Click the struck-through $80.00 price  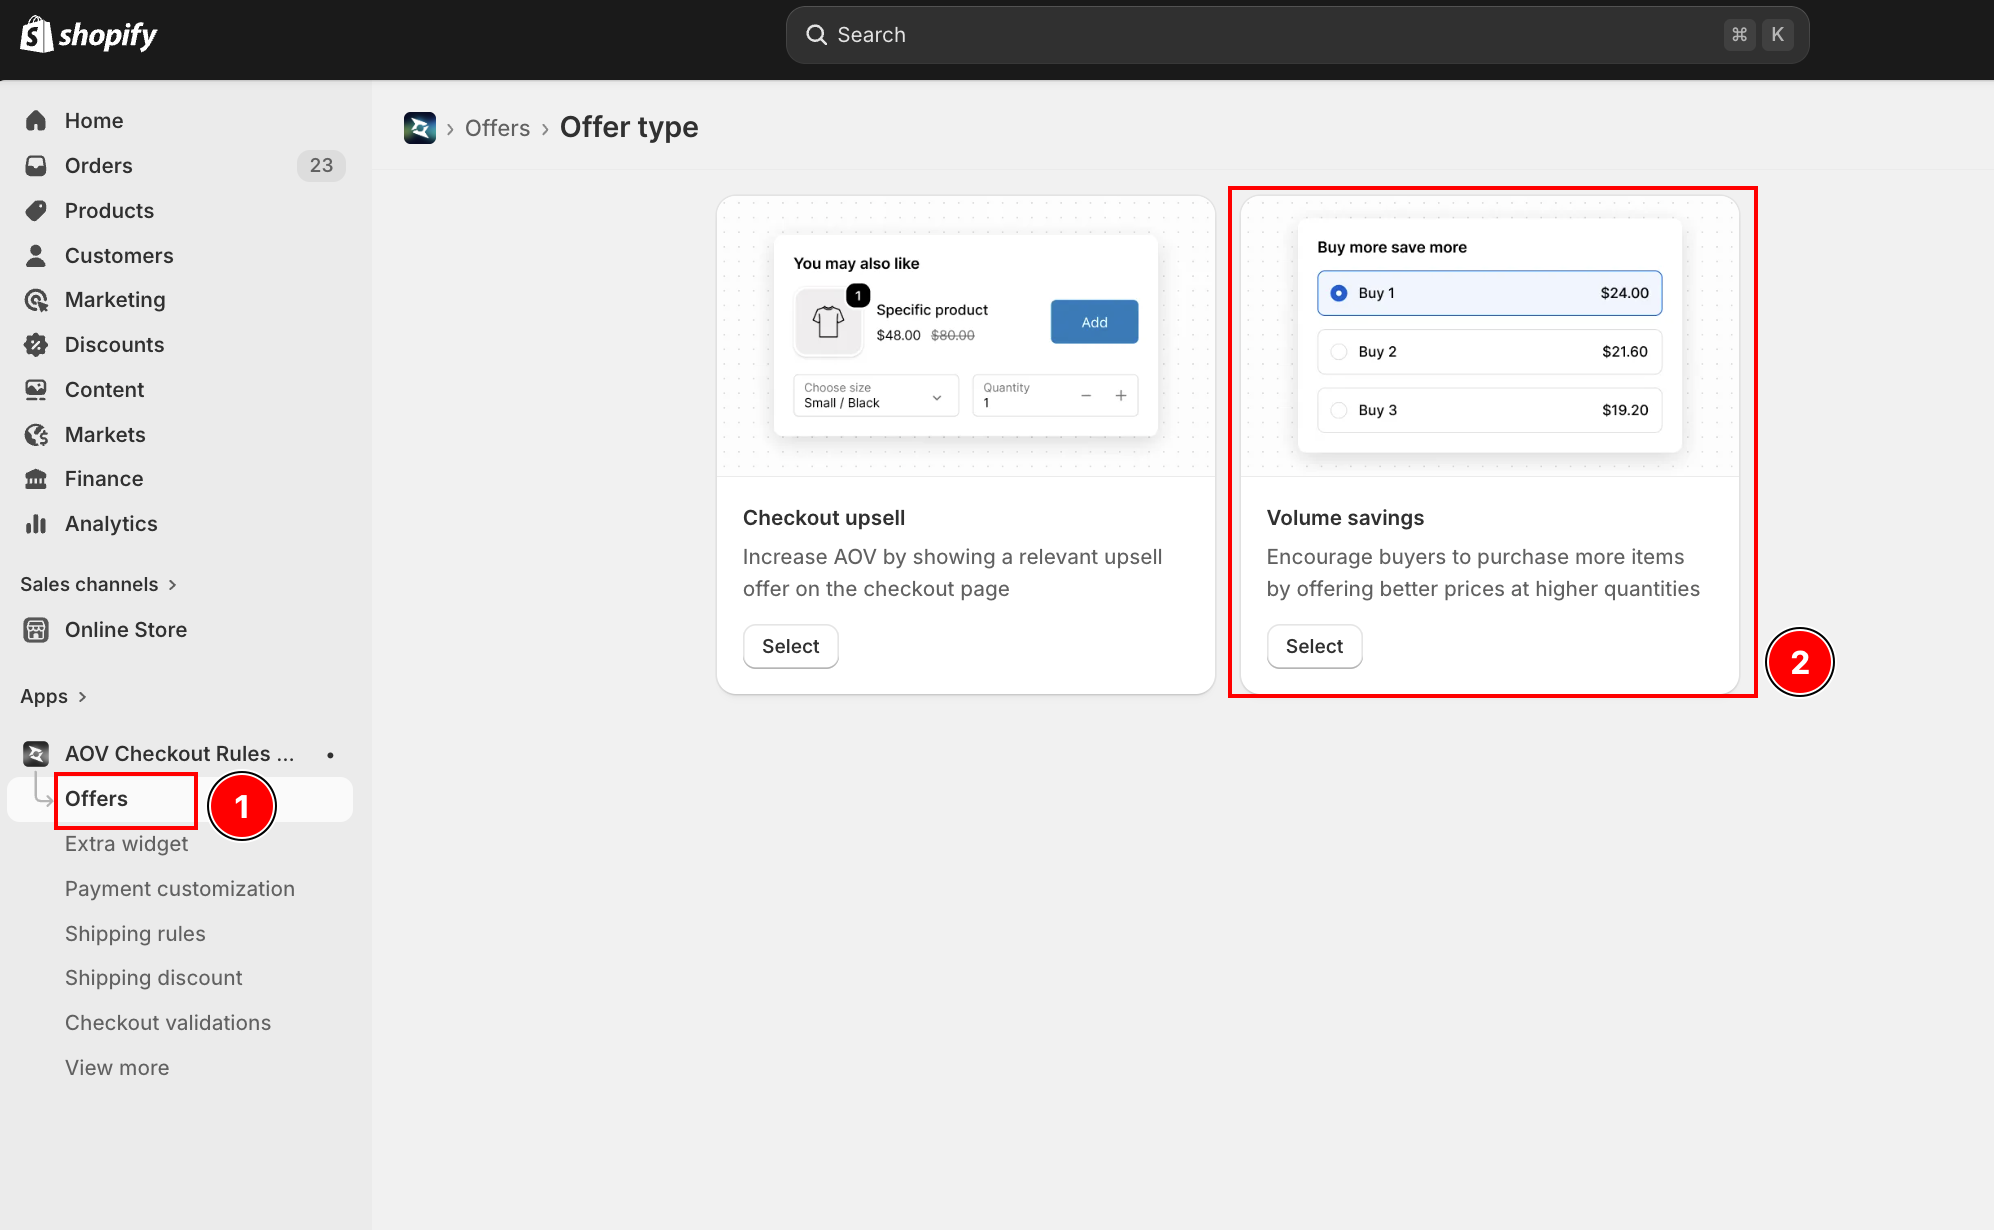(952, 336)
